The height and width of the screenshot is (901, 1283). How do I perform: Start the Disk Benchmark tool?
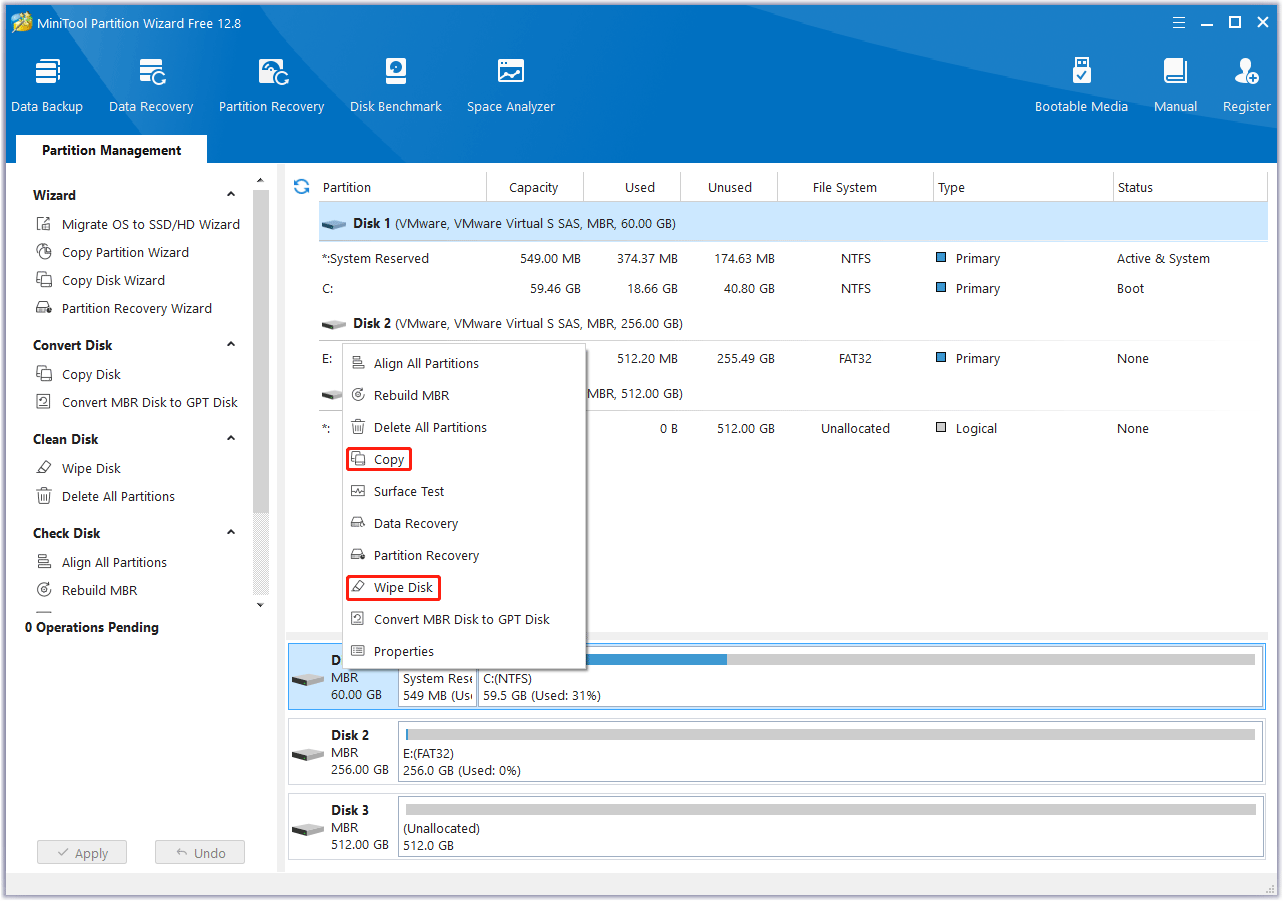[x=396, y=85]
